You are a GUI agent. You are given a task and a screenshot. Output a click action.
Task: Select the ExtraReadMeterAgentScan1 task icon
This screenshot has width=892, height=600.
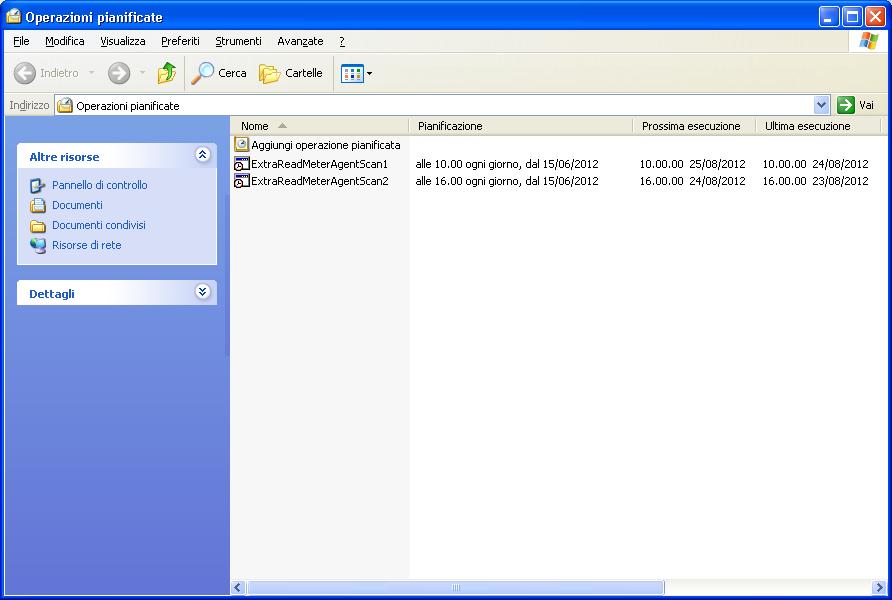coord(241,163)
